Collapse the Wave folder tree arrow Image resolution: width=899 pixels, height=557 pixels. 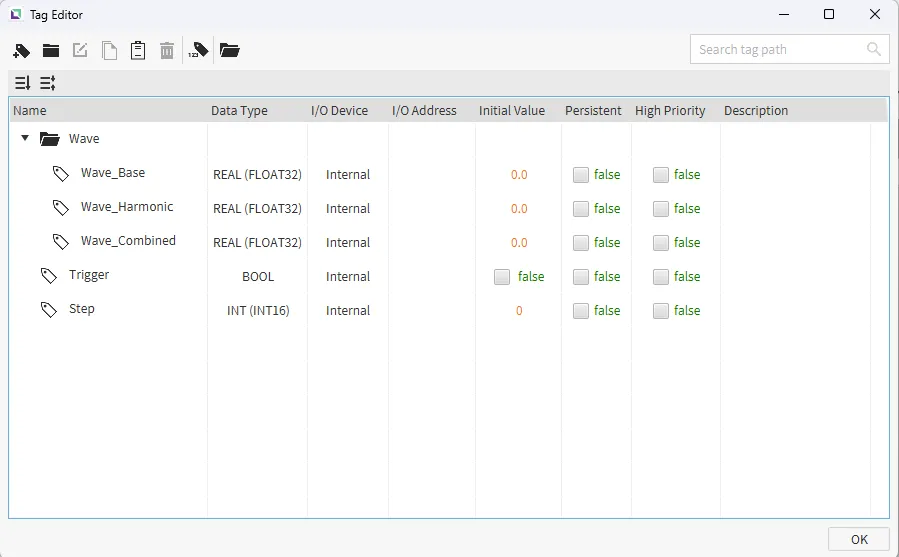pyautogui.click(x=25, y=139)
